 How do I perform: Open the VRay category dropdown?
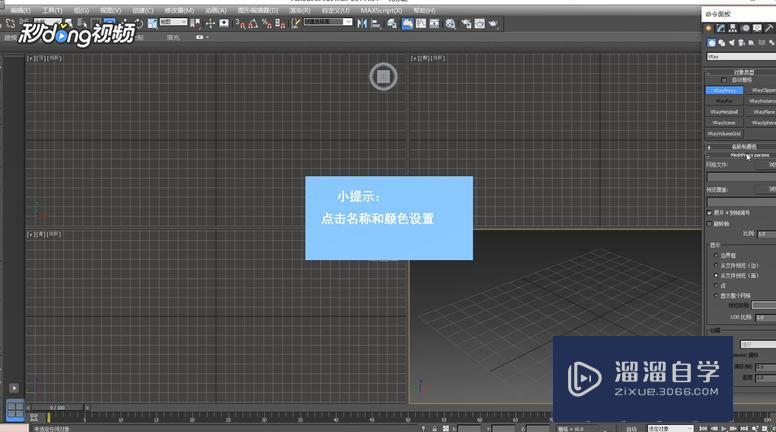pyautogui.click(x=741, y=57)
